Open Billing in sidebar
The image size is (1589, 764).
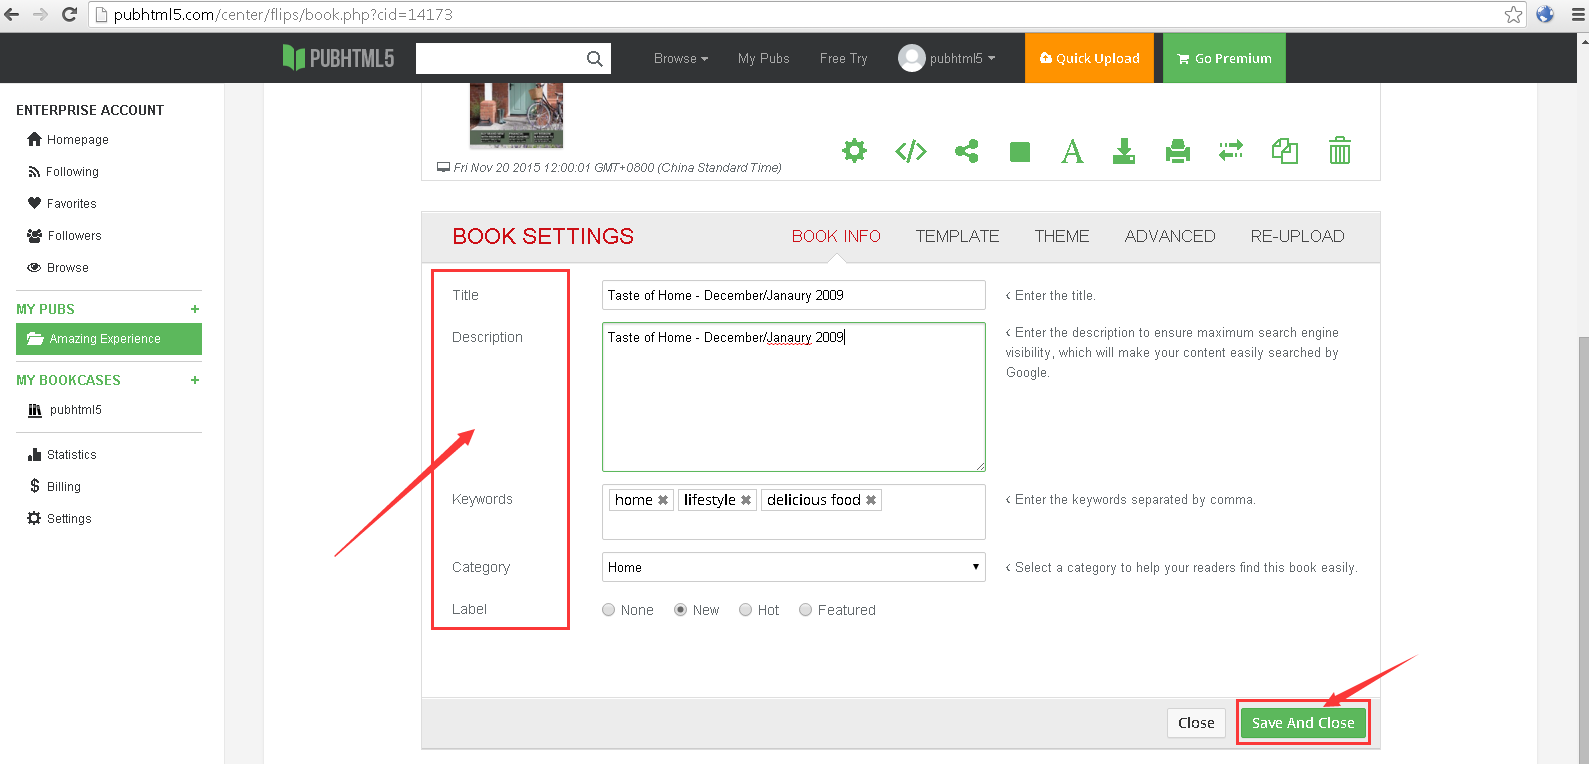click(54, 487)
